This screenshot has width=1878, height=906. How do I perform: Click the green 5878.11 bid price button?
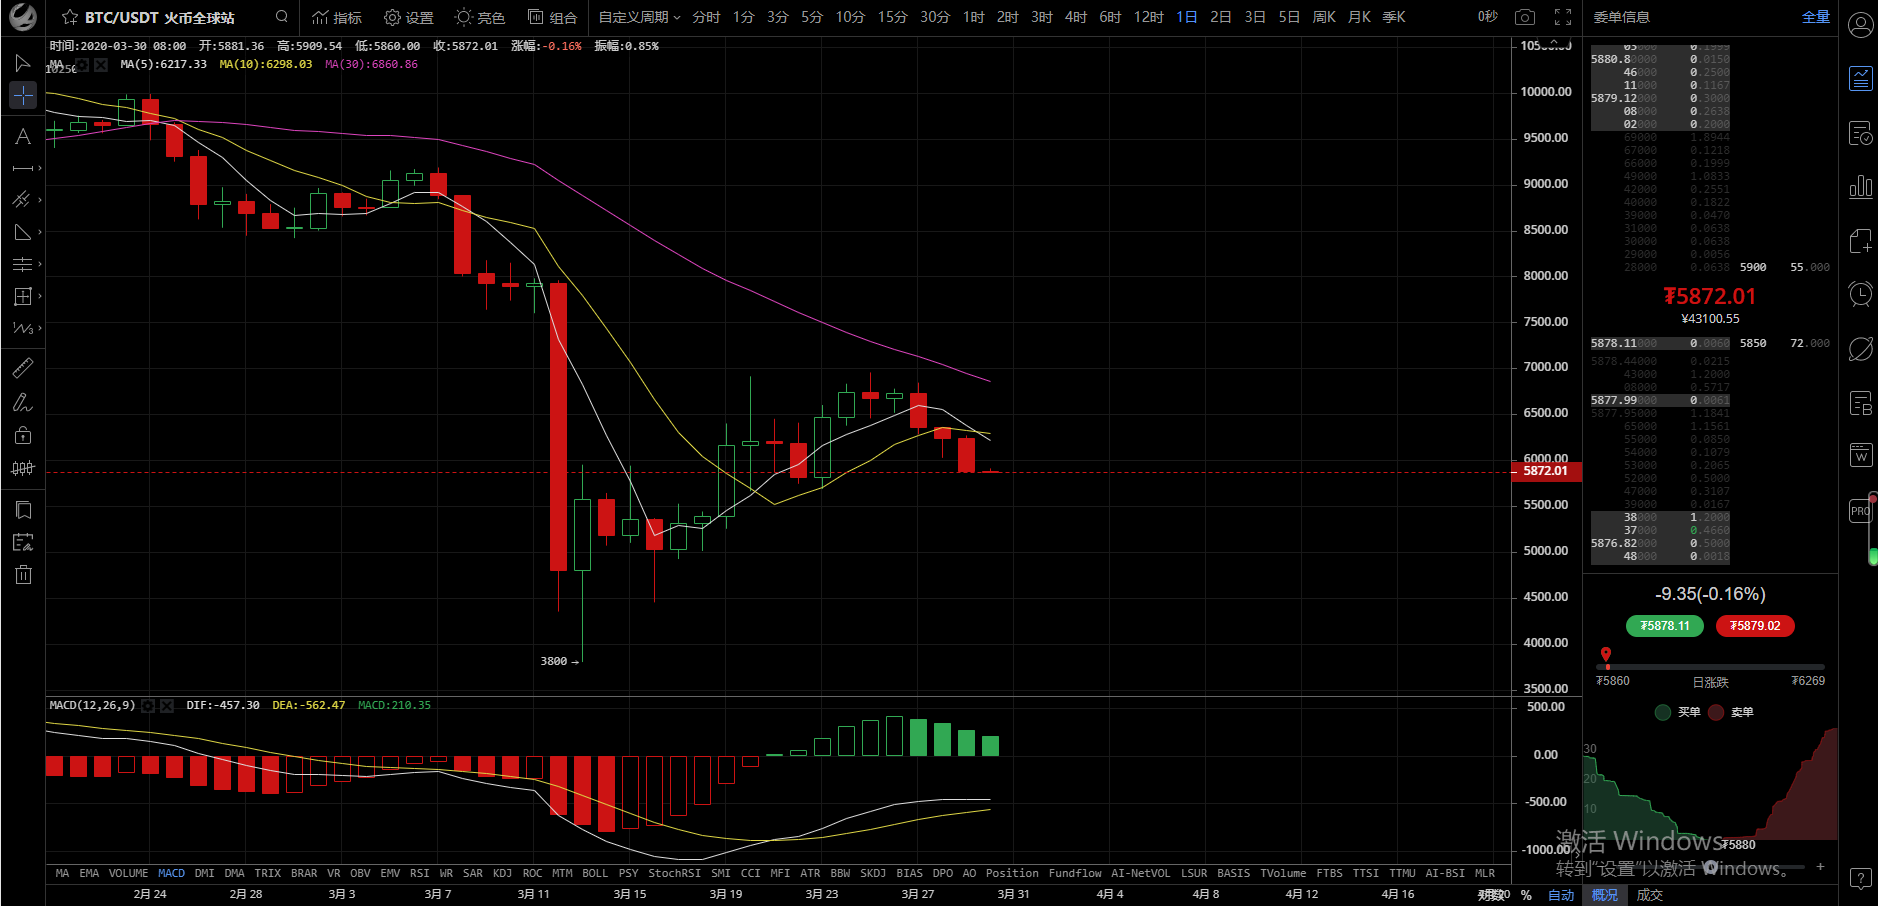1664,626
